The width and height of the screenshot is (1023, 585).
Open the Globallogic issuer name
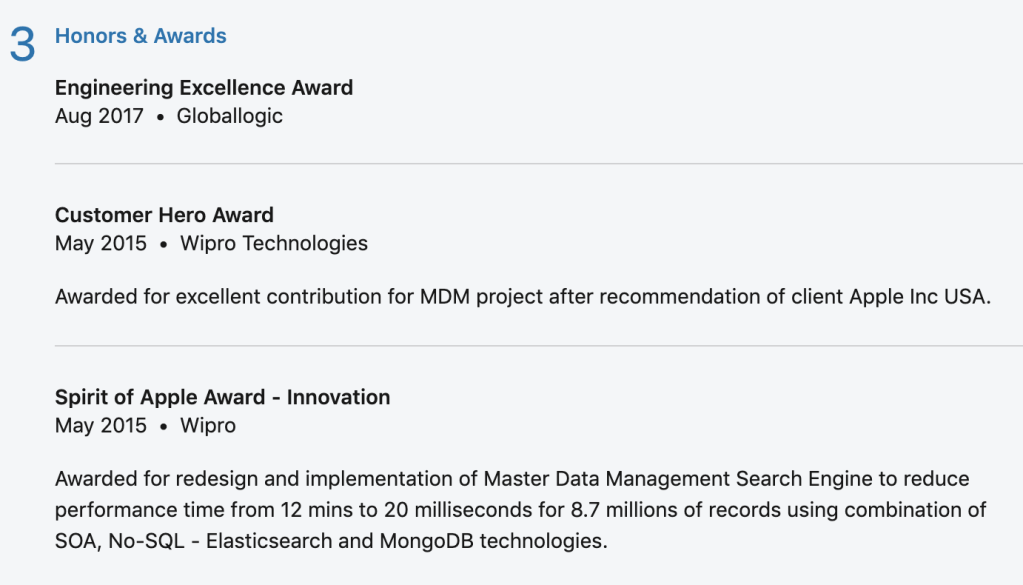click(x=229, y=116)
